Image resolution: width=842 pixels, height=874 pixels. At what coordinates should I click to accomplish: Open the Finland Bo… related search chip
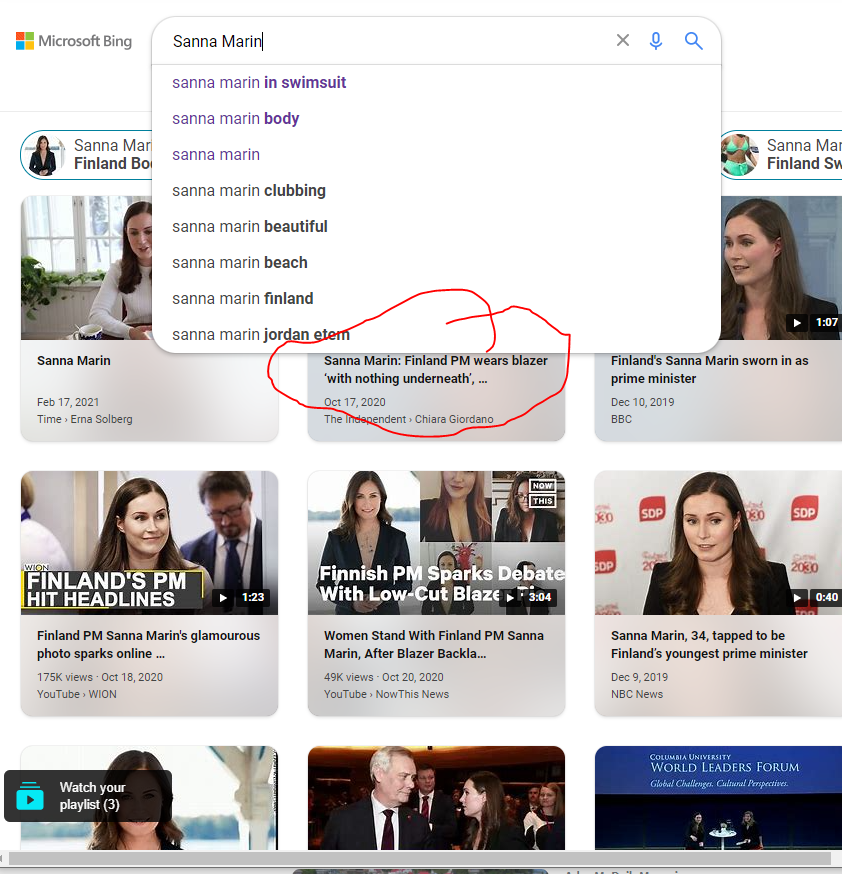[86, 155]
